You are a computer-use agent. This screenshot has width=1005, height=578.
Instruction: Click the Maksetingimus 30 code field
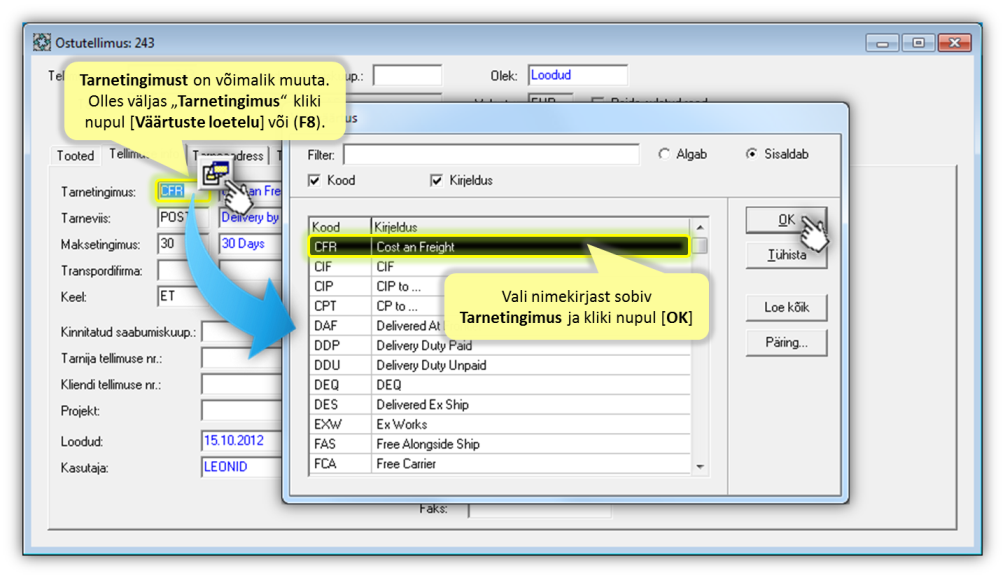click(182, 244)
